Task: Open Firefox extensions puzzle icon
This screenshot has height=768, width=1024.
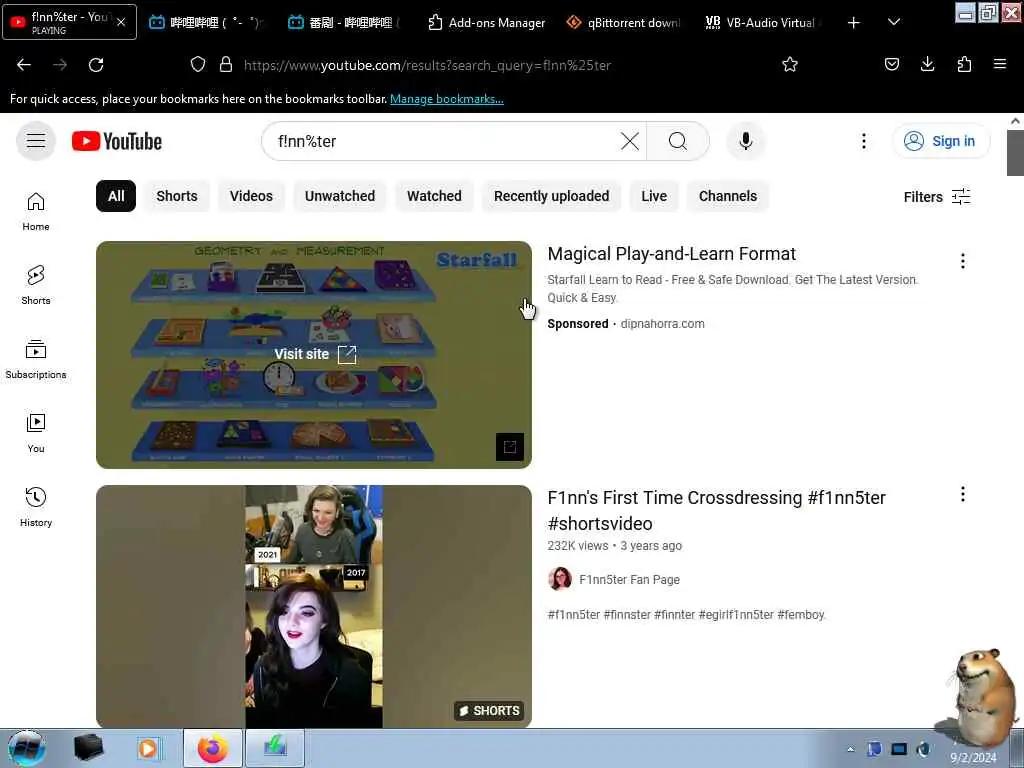Action: 964,65
